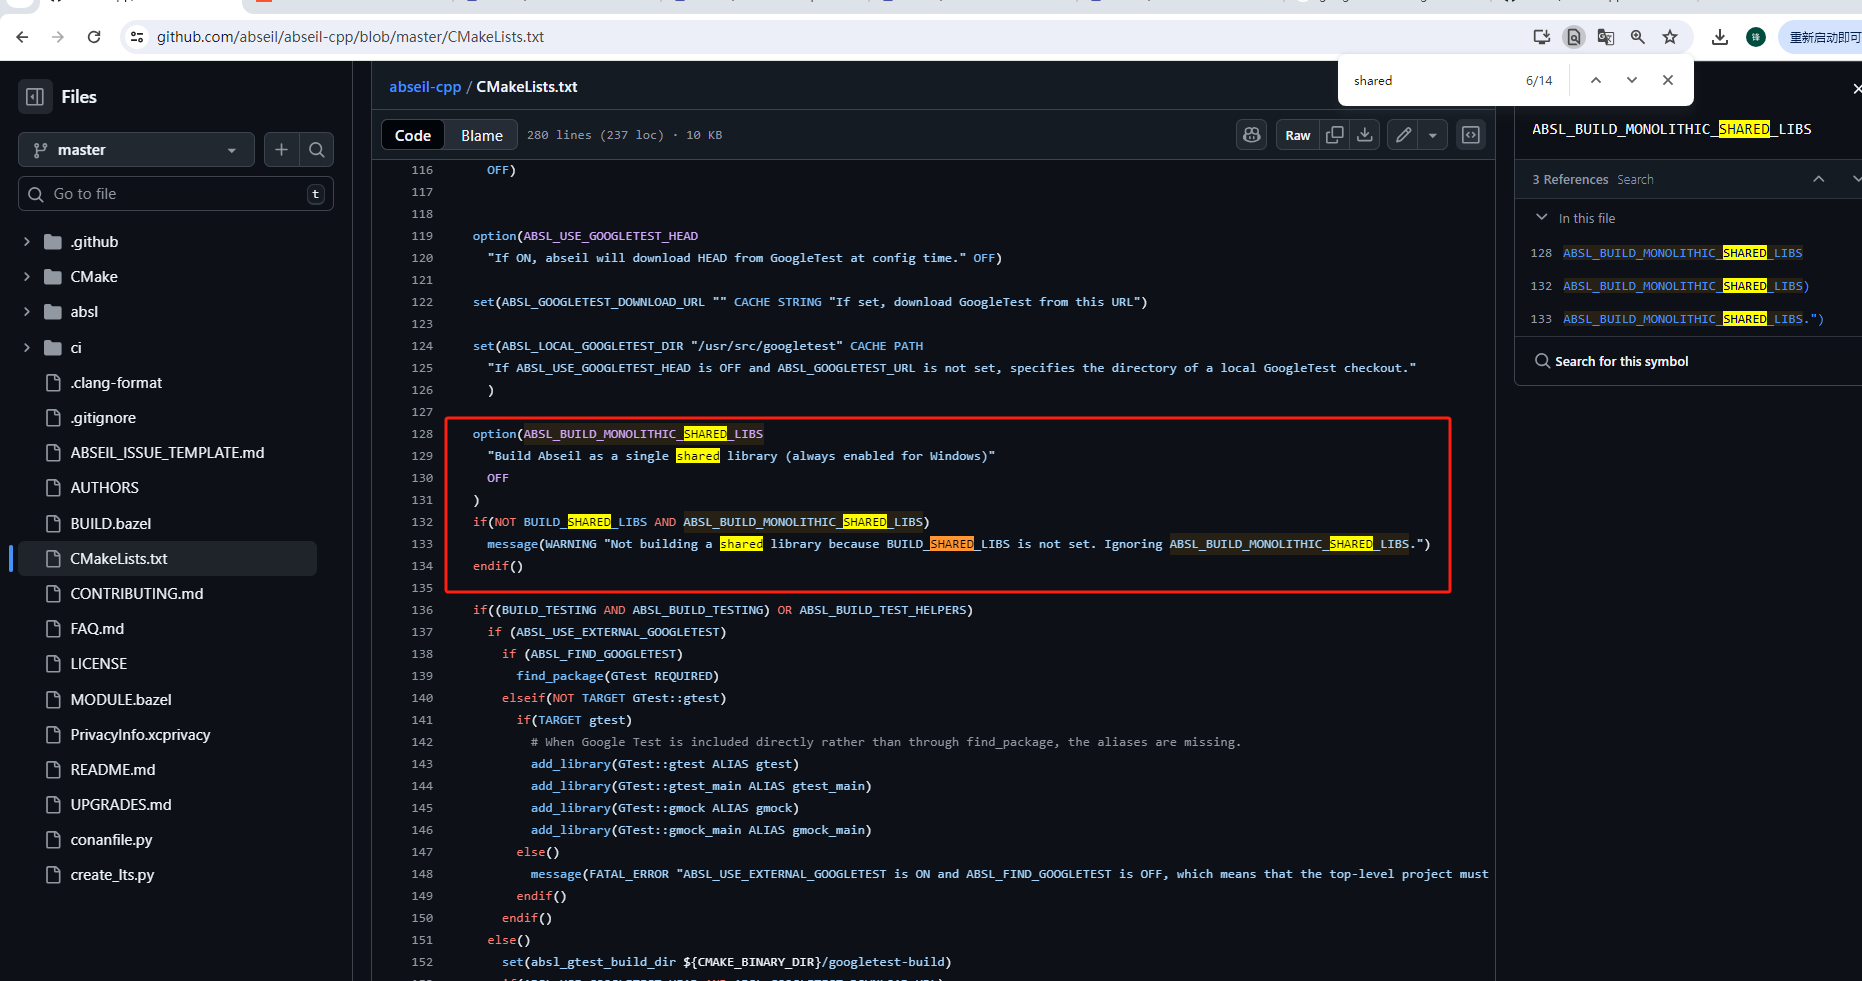Image resolution: width=1862 pixels, height=981 pixels.
Task: Go back with browser back arrow
Action: click(x=22, y=37)
